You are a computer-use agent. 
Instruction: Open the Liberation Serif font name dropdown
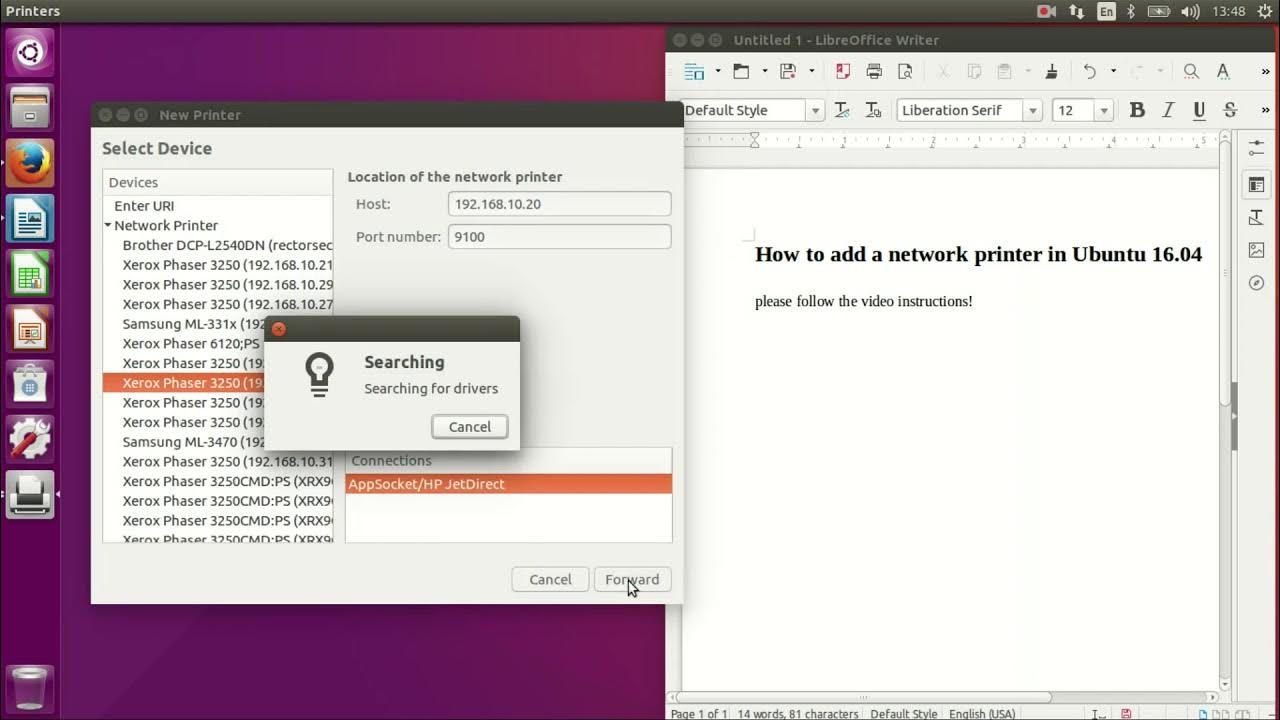1032,111
